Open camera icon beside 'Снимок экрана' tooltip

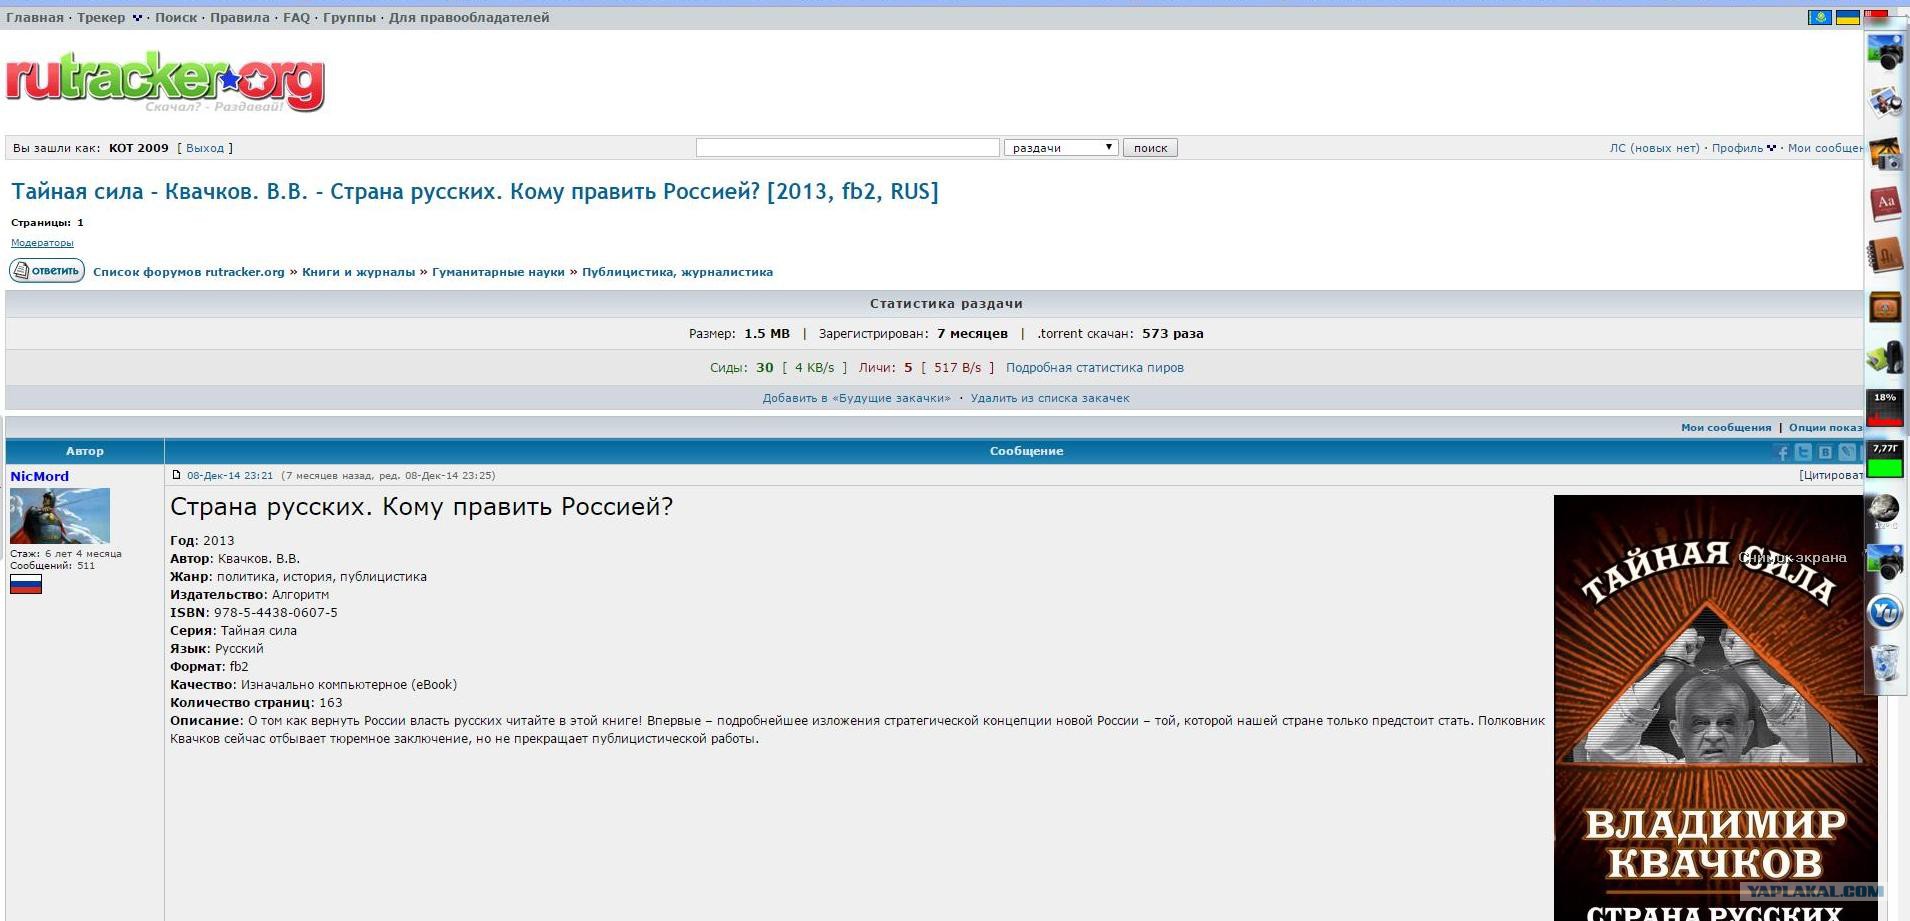click(1885, 562)
